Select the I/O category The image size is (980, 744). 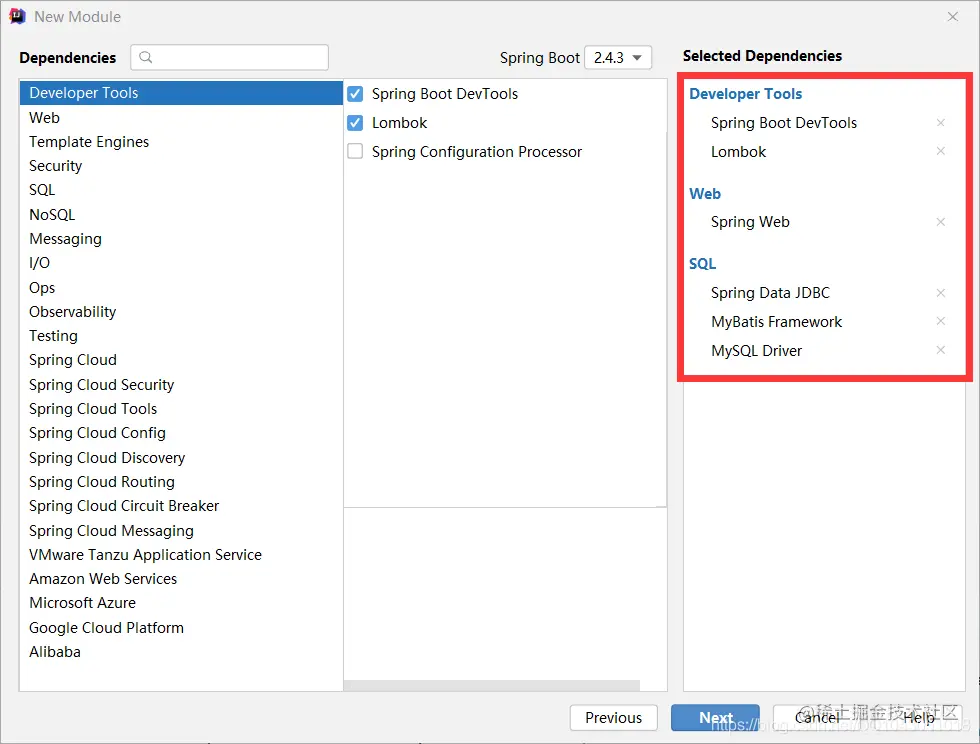click(181, 263)
